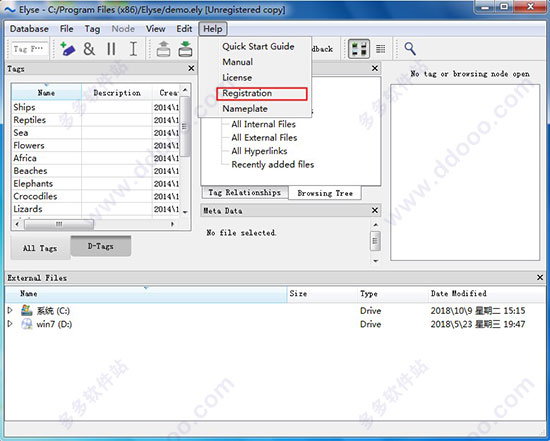This screenshot has width=550, height=441.
Task: Click the Tags list vertical scrollbar thumb
Action: coord(185,127)
